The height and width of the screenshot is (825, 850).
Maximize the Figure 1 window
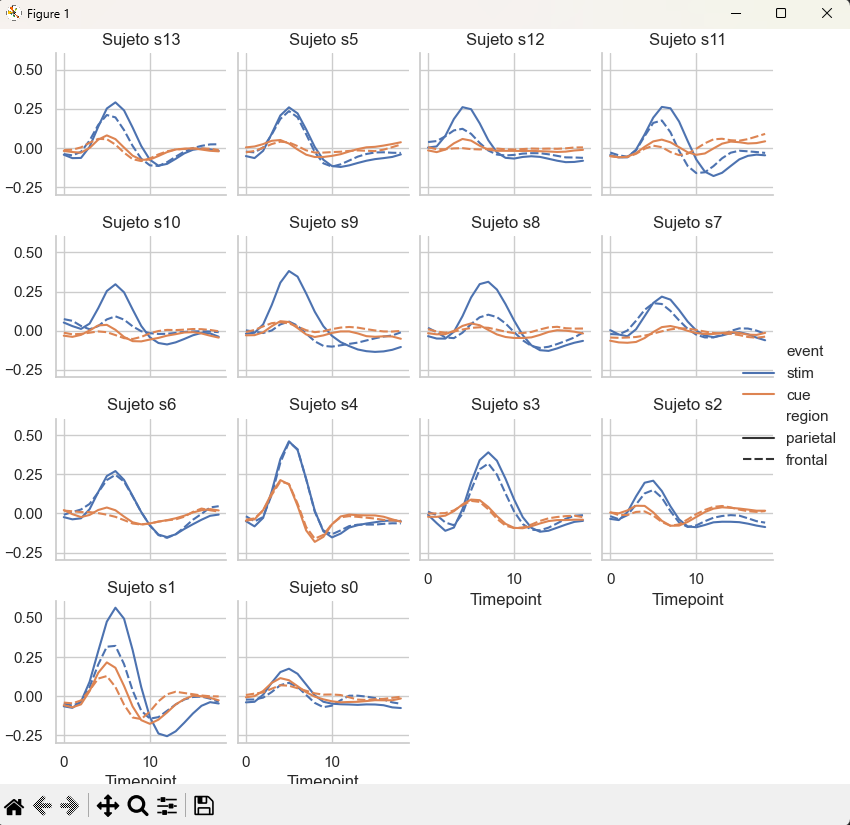tap(781, 13)
